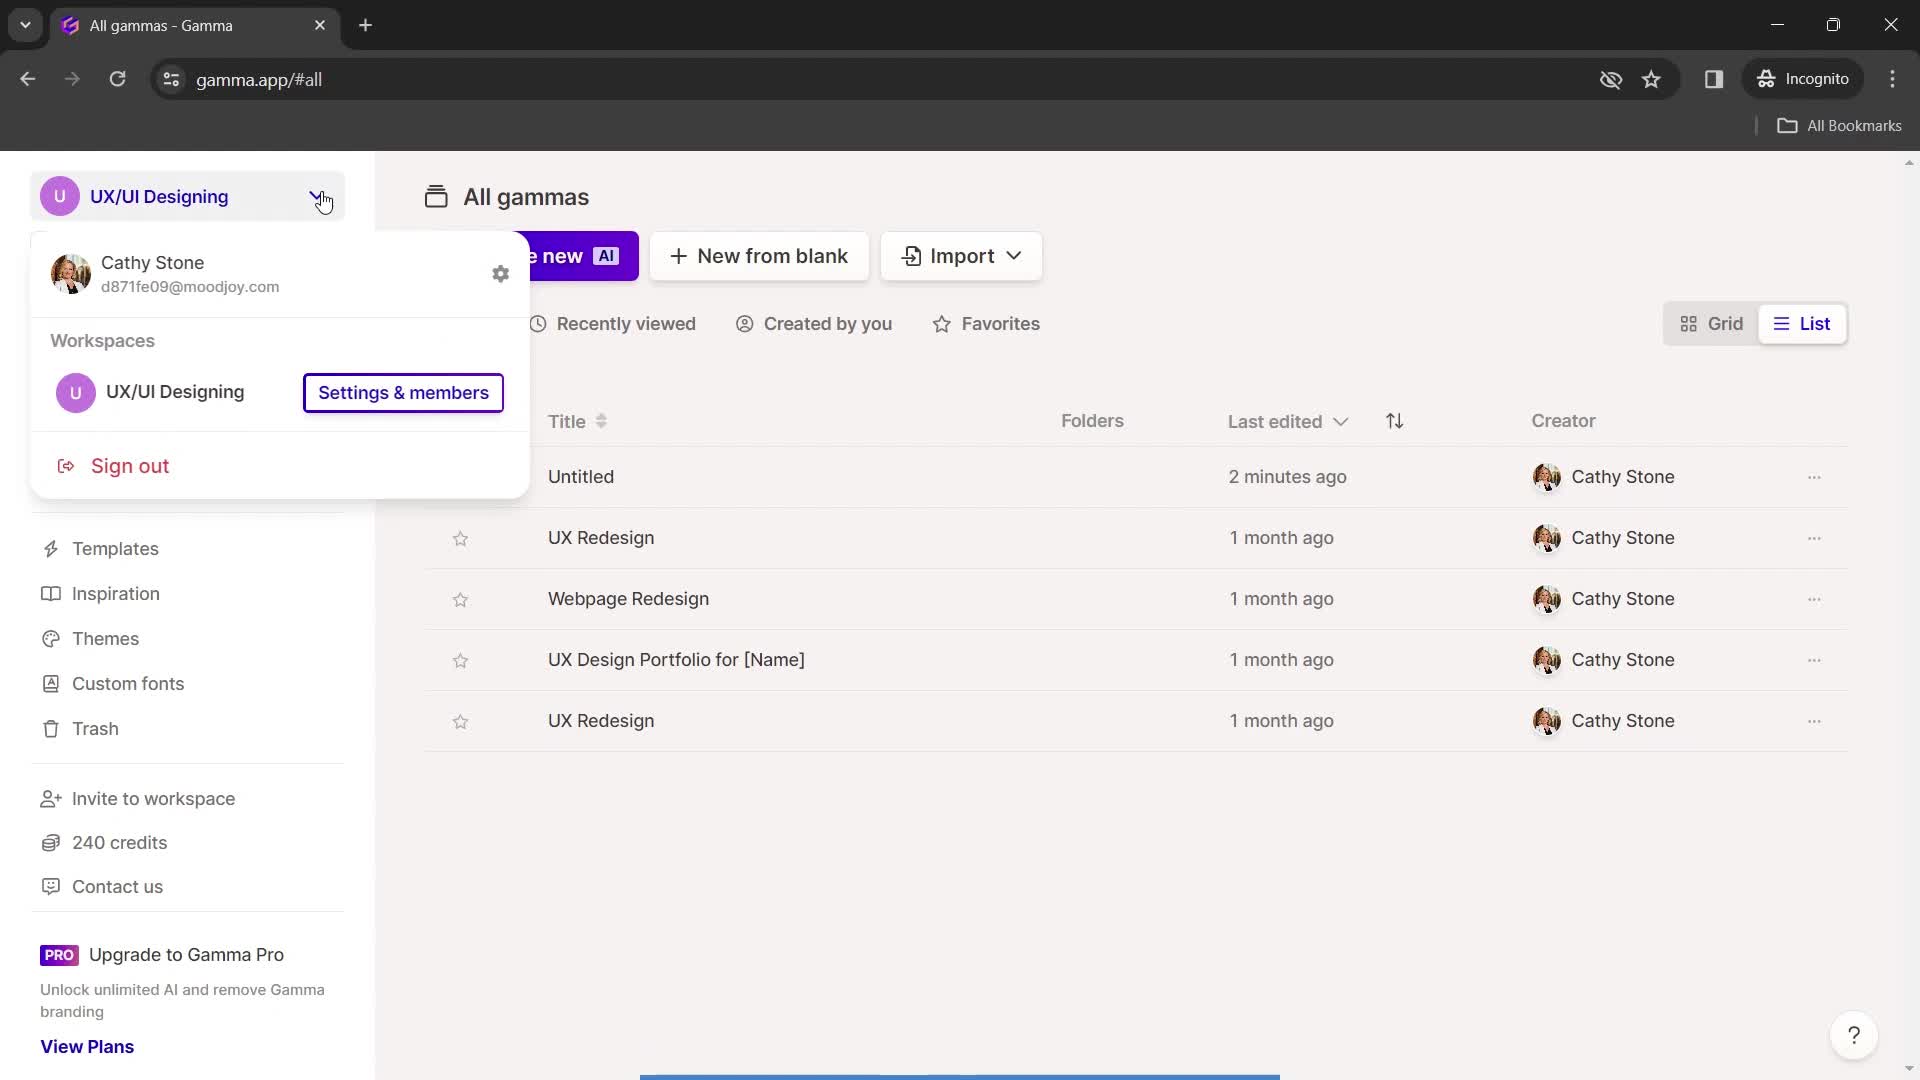This screenshot has height=1080, width=1920.
Task: Select Created by you filter tab
Action: (x=814, y=324)
